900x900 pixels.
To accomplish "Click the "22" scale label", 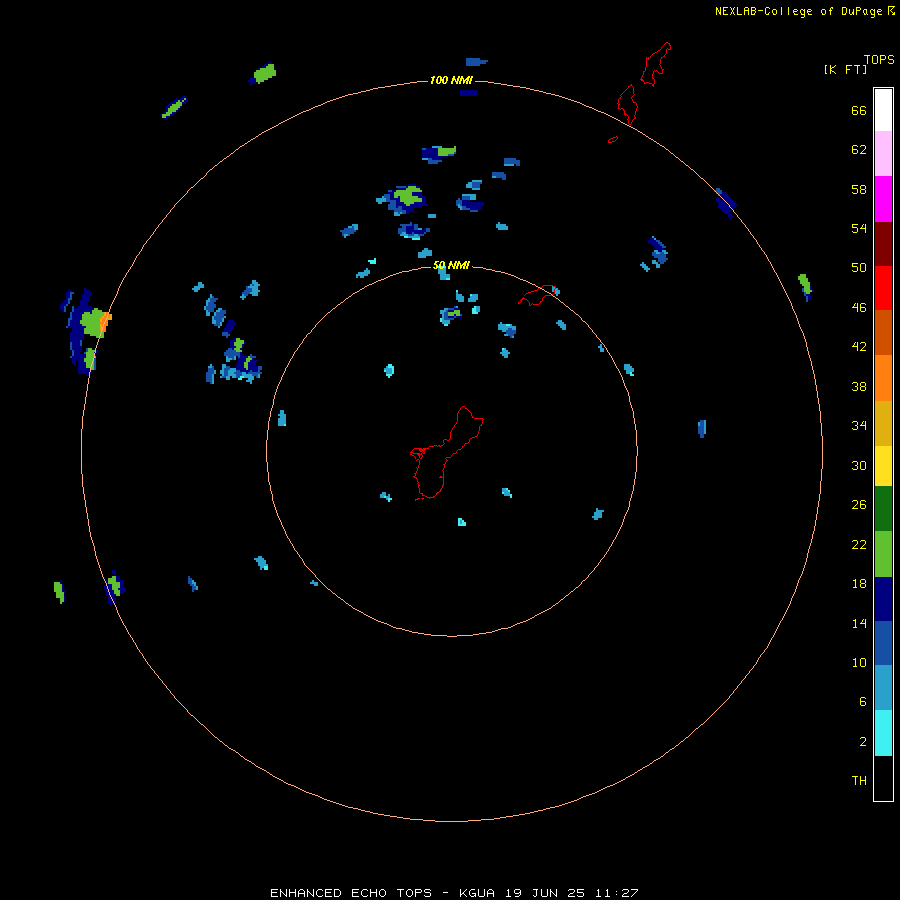I will point(859,544).
